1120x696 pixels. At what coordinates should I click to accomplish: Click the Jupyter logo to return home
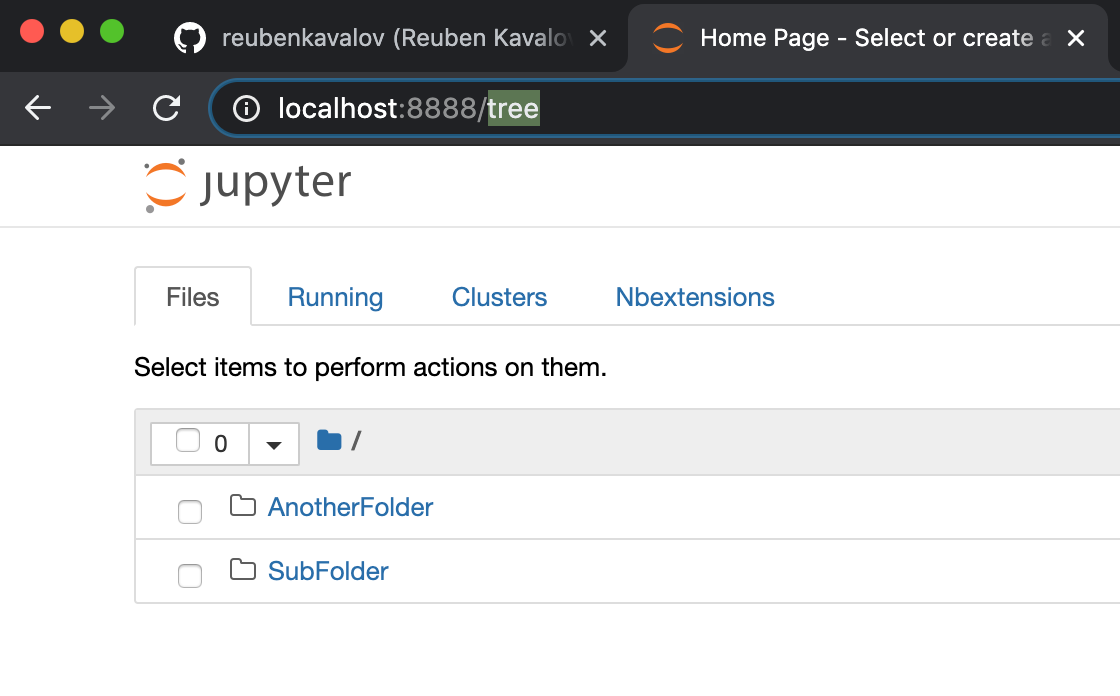tap(245, 183)
